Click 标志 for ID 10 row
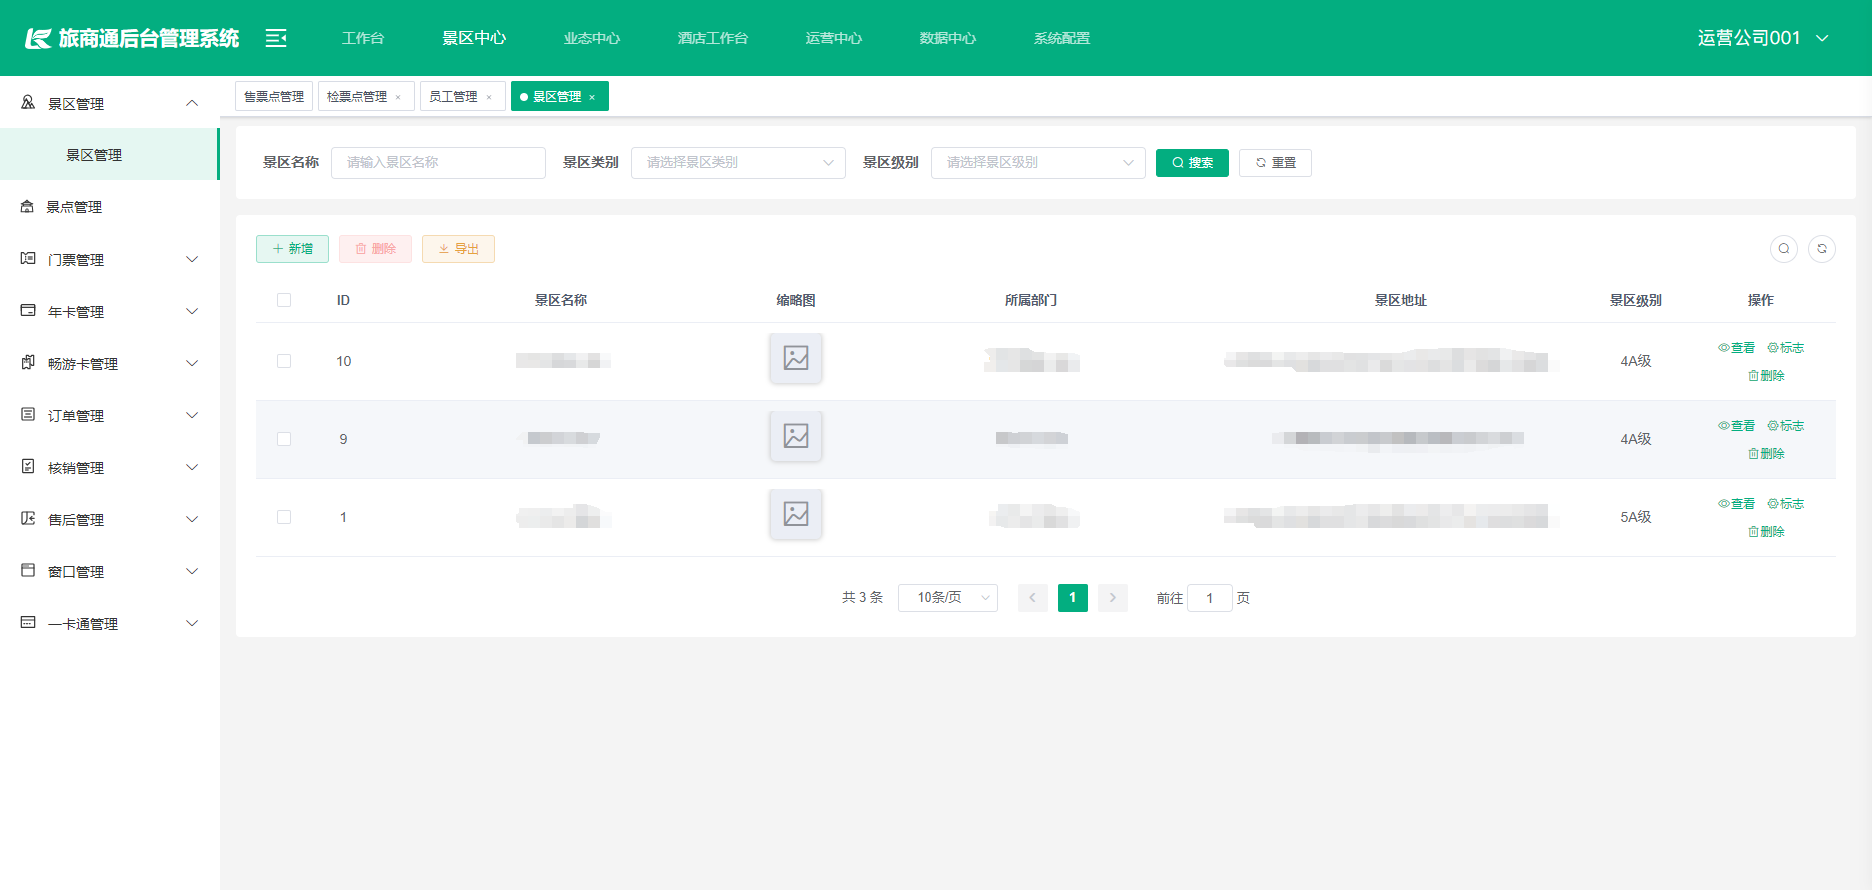1872x890 pixels. (x=1786, y=348)
